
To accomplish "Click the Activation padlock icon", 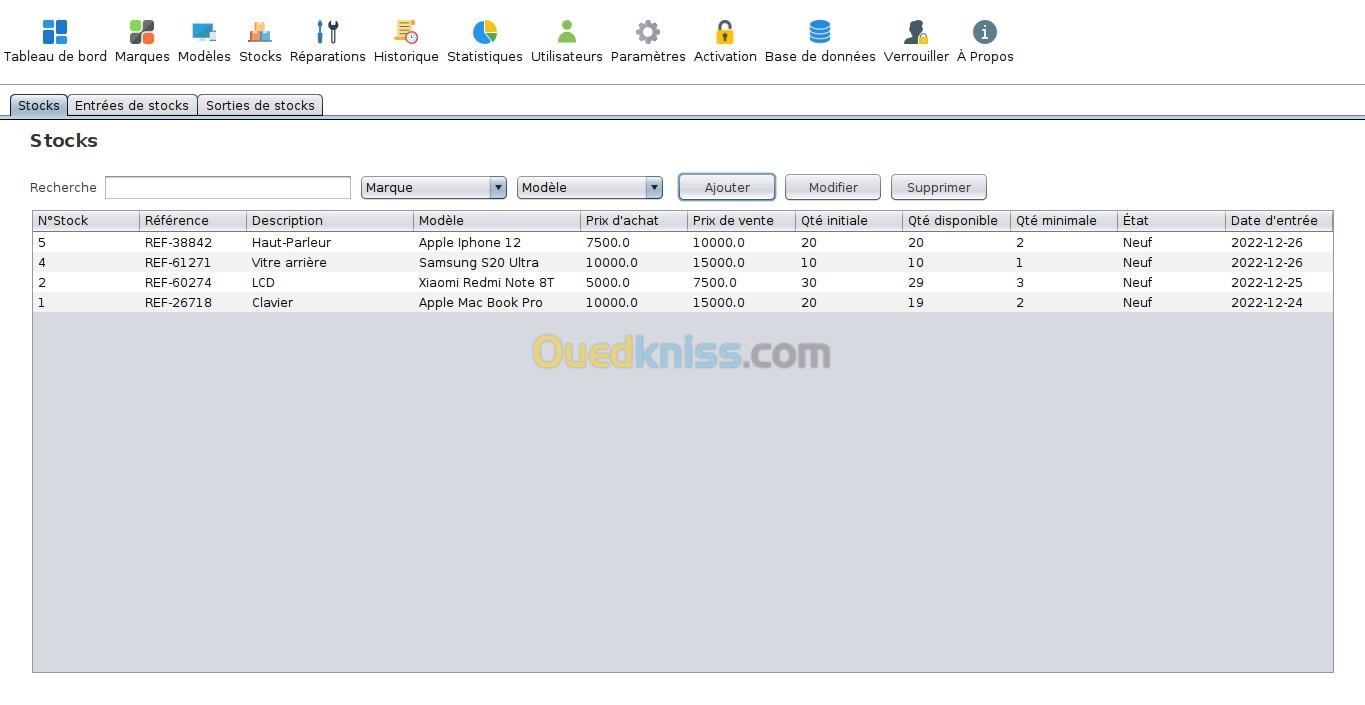I will [725, 32].
